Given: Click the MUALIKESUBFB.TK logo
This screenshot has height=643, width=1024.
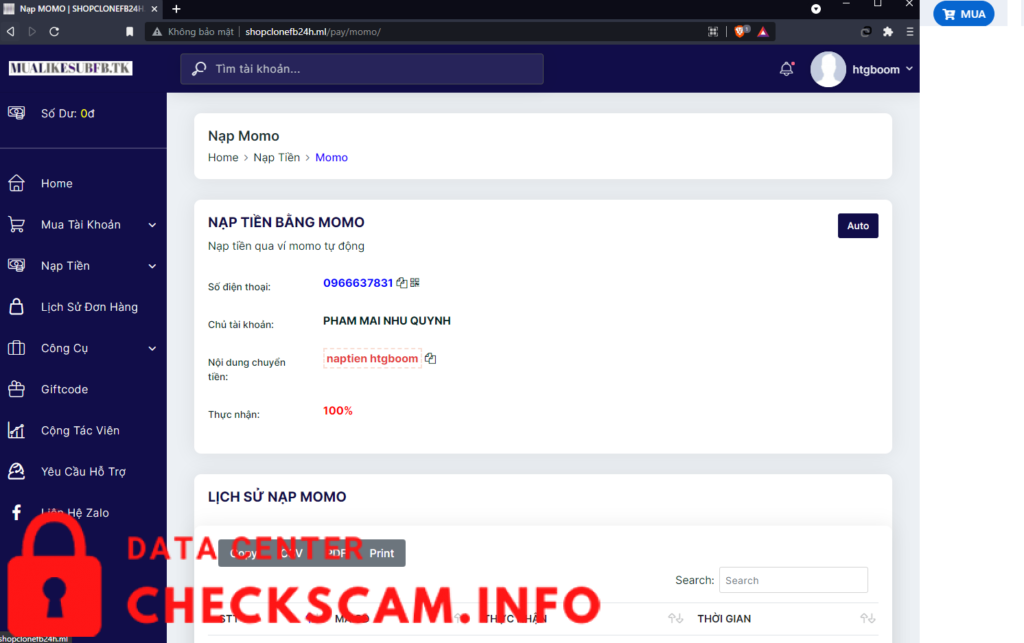Looking at the screenshot, I should (x=71, y=68).
